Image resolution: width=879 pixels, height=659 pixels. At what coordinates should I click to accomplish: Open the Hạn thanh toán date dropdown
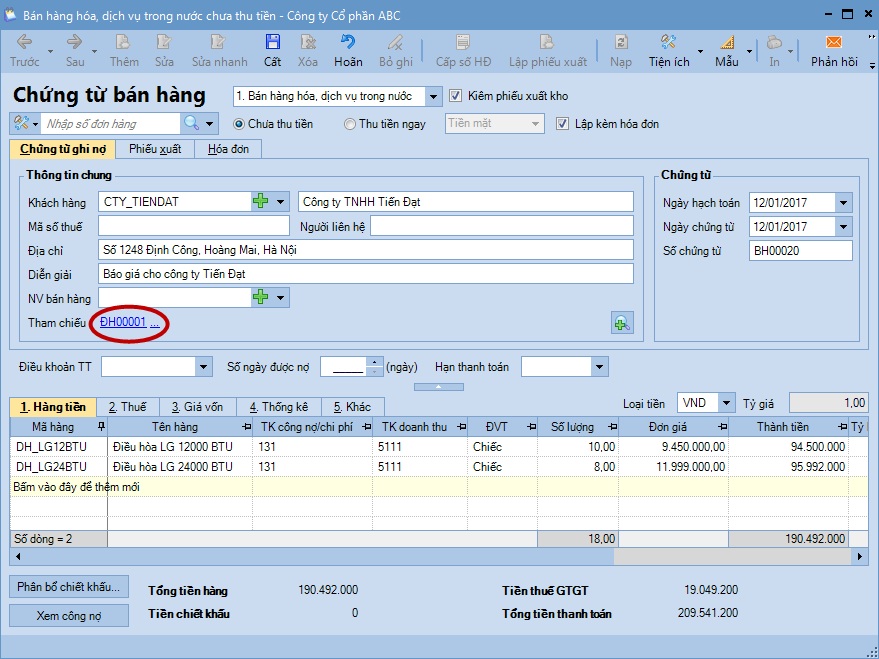coord(599,368)
